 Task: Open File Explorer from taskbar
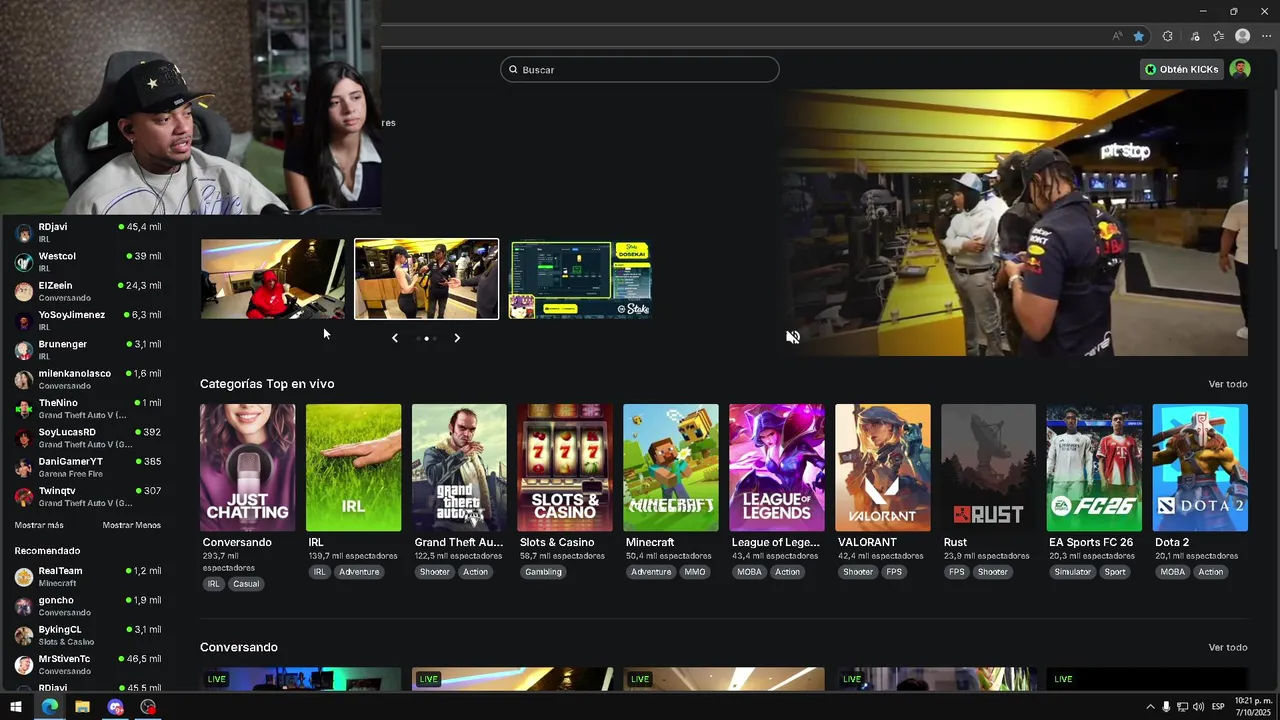(82, 707)
